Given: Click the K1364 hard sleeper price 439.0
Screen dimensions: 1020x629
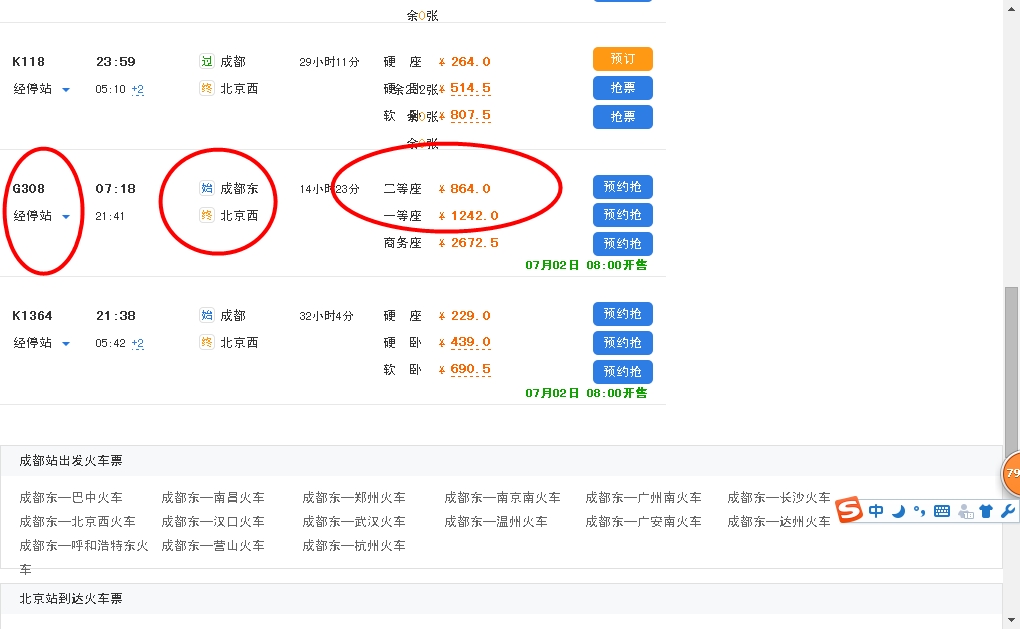Looking at the screenshot, I should (x=470, y=342).
